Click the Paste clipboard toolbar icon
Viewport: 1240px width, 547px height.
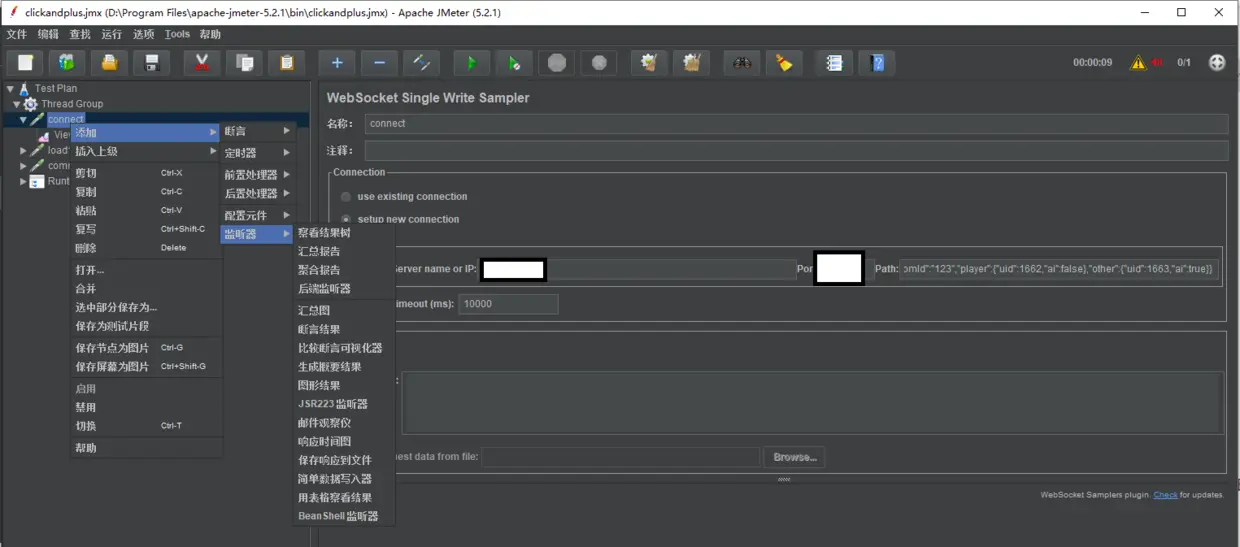[x=287, y=63]
